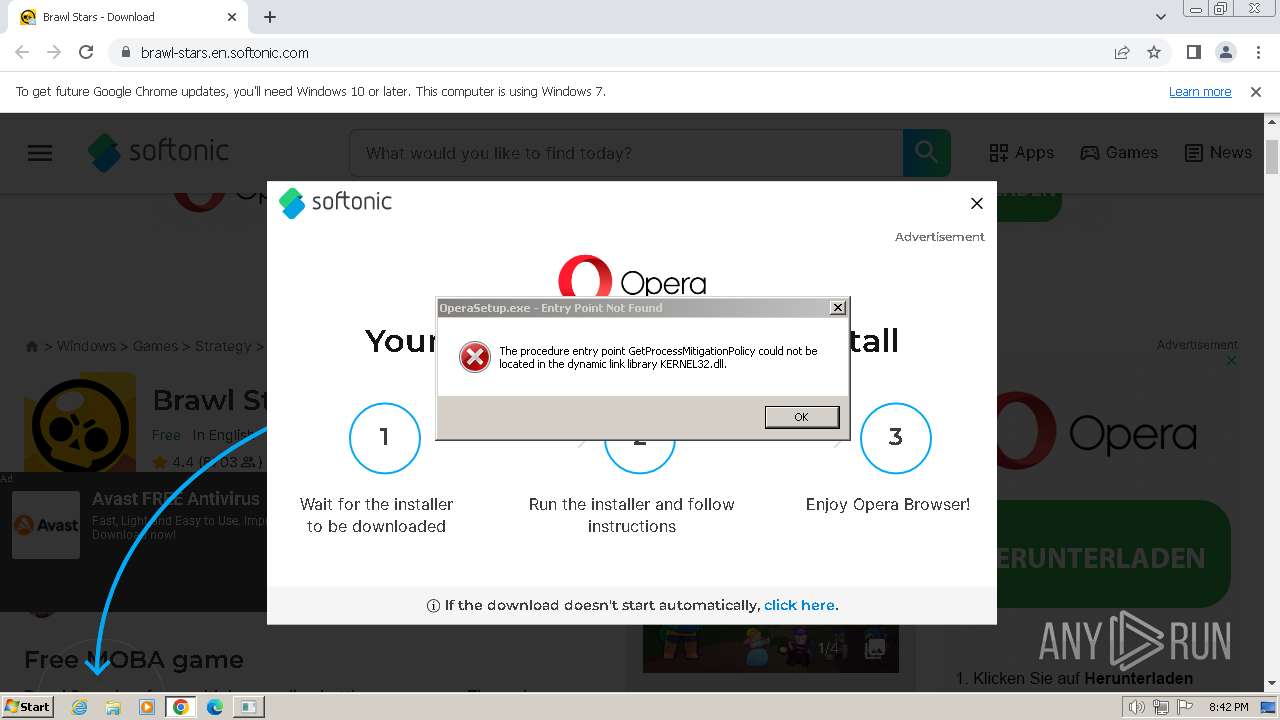Viewport: 1280px width, 720px height.
Task: Open a new browser tab
Action: tap(270, 17)
